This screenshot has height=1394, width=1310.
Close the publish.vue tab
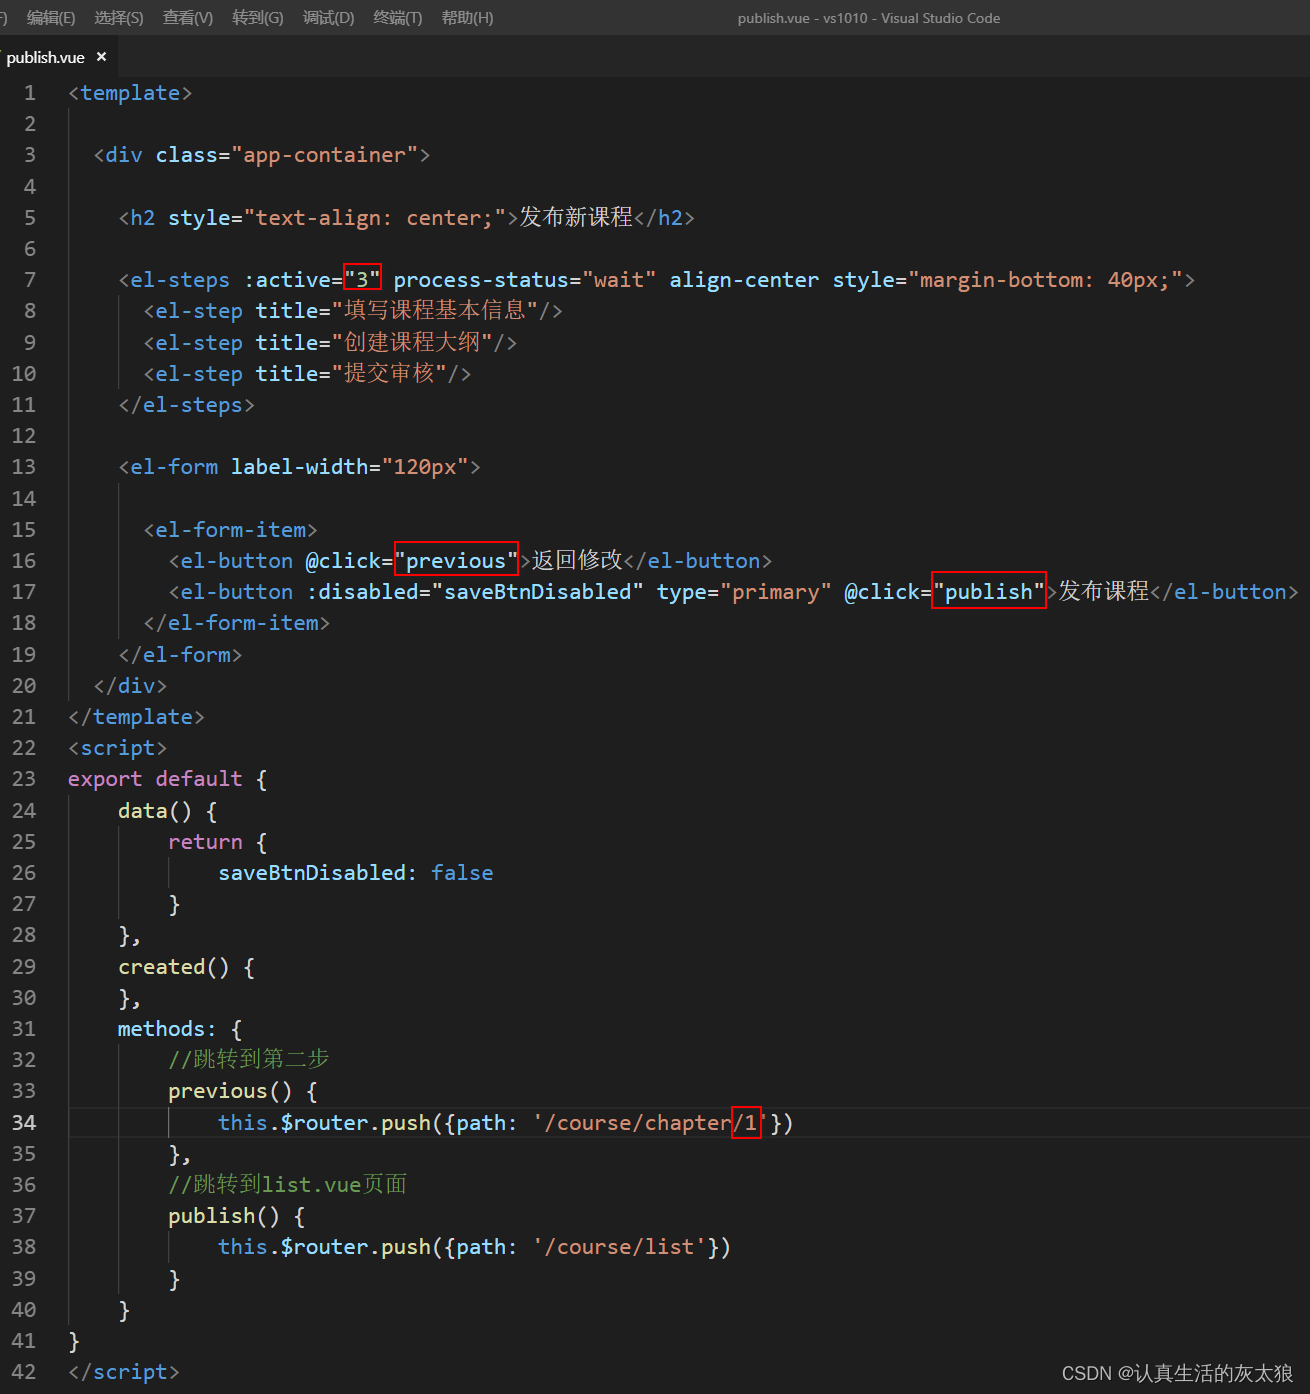coord(101,57)
